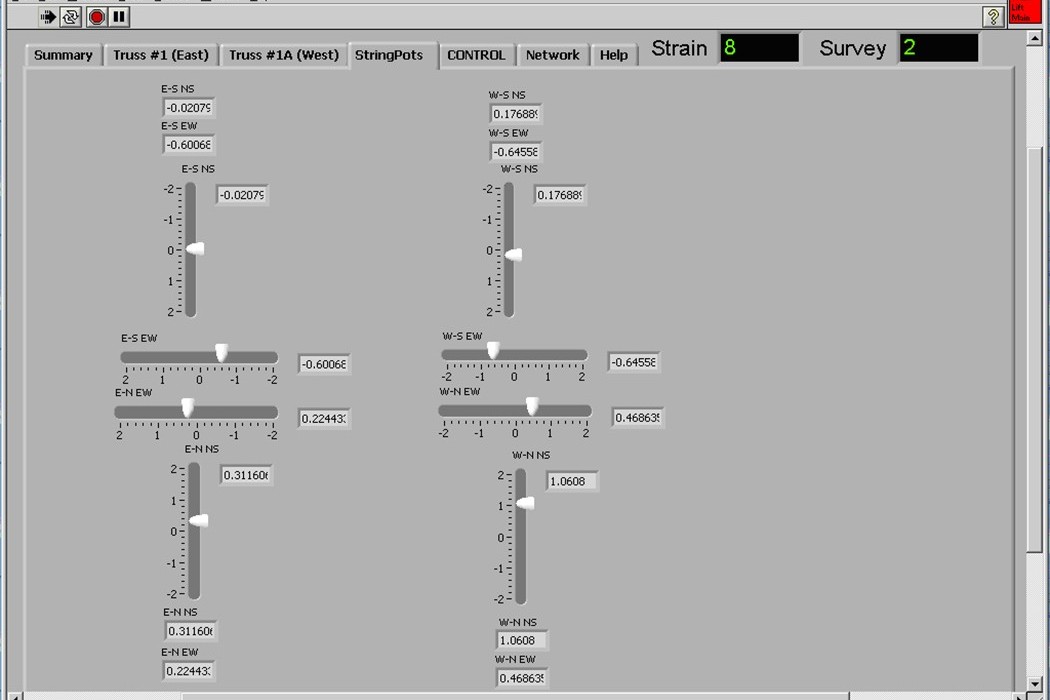Click the red VI icon in top-right corner

[1022, 12]
